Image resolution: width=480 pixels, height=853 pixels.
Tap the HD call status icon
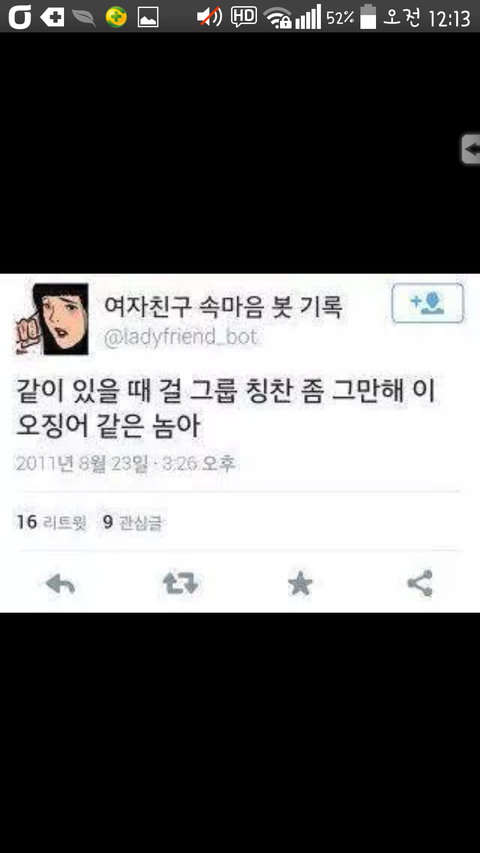click(x=244, y=16)
